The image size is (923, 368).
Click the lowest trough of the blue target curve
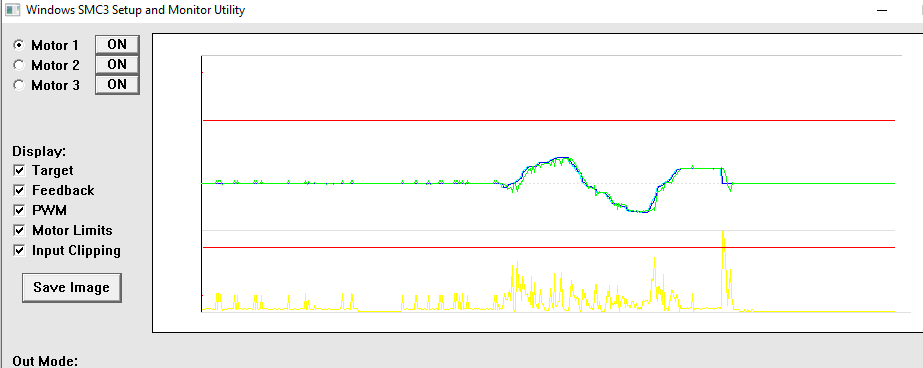coord(639,211)
